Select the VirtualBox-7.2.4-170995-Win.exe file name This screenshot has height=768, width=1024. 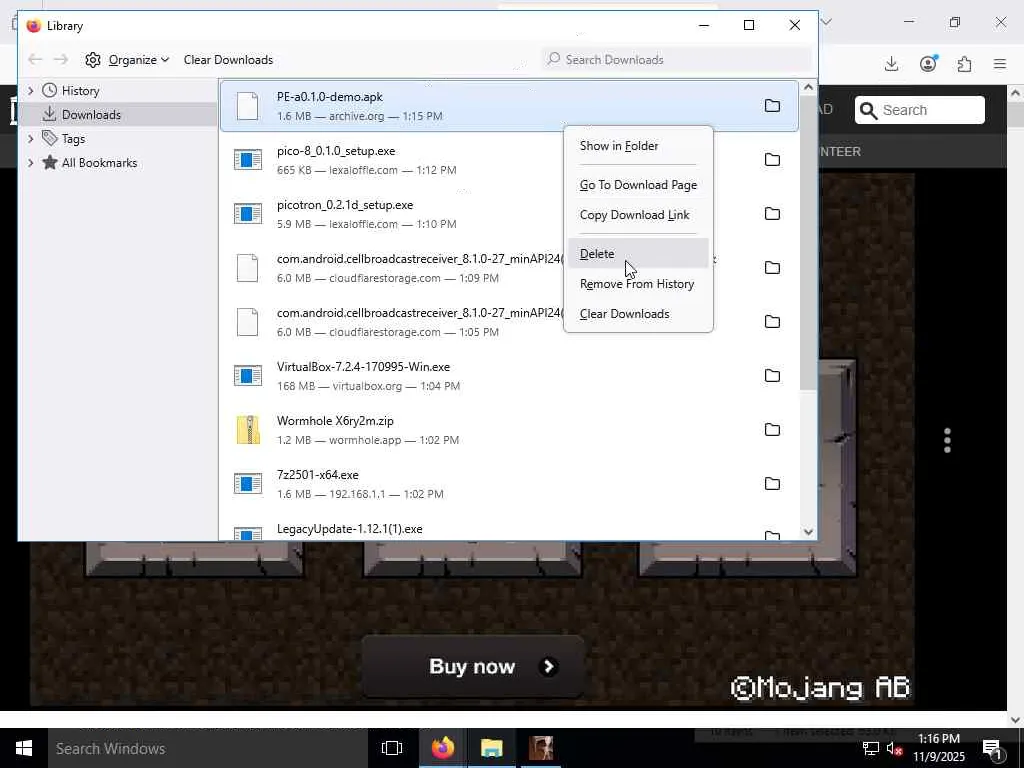363,367
